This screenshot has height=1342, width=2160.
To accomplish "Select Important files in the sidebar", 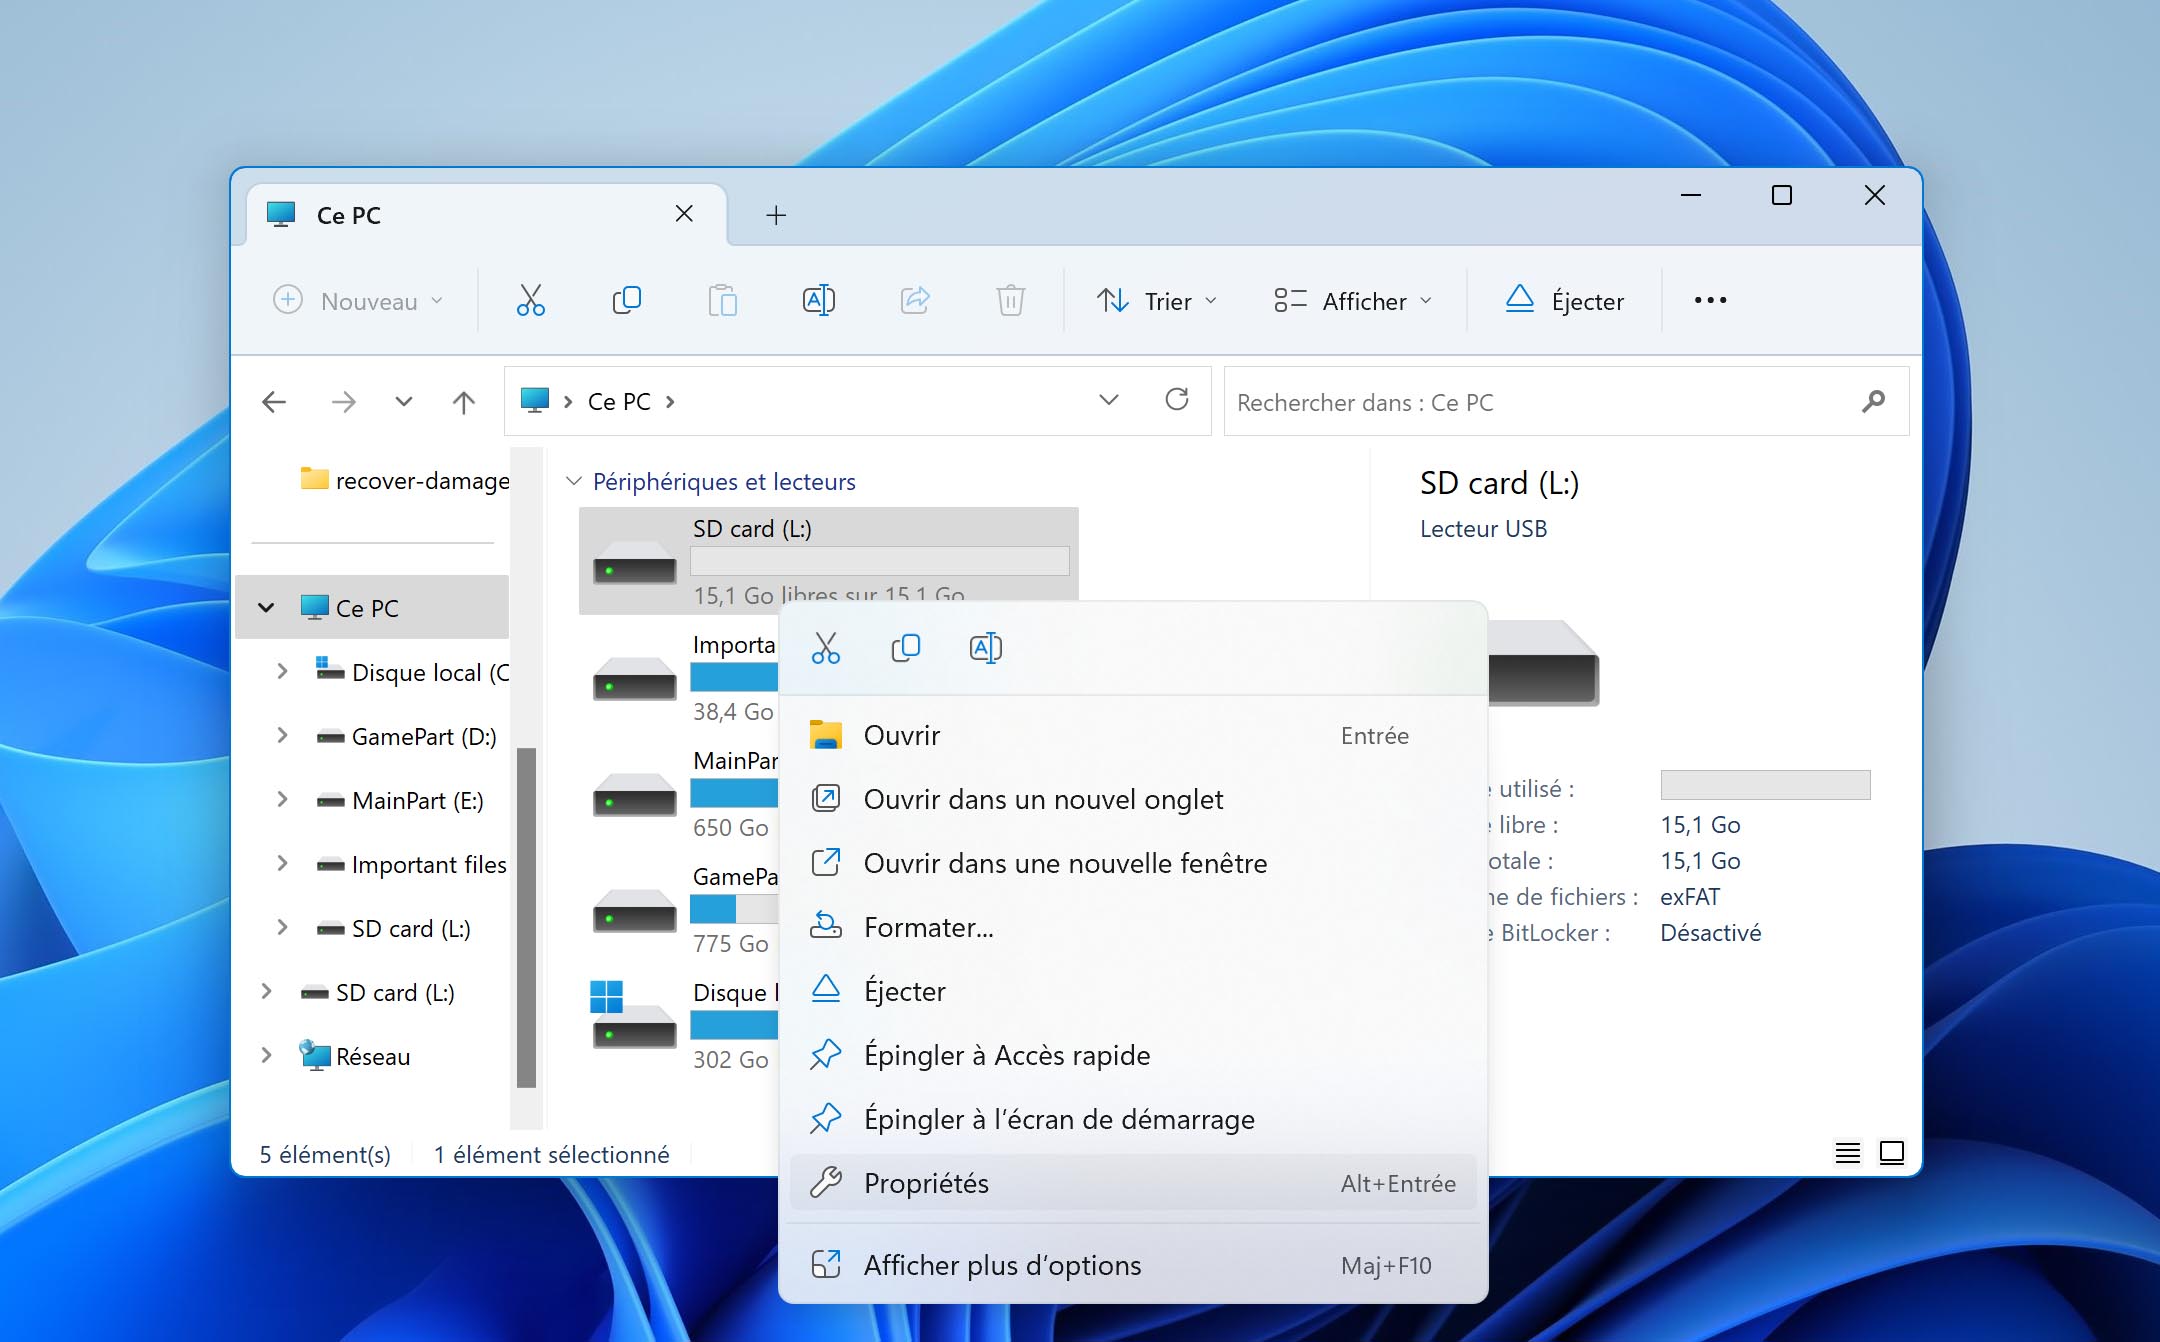I will click(411, 864).
